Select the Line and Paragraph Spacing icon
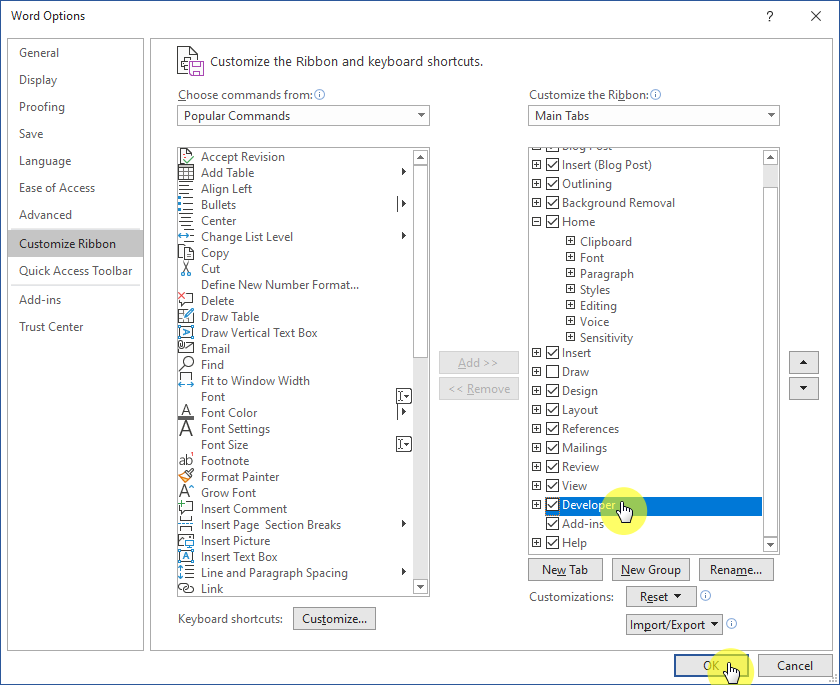The height and width of the screenshot is (685, 840). 186,572
